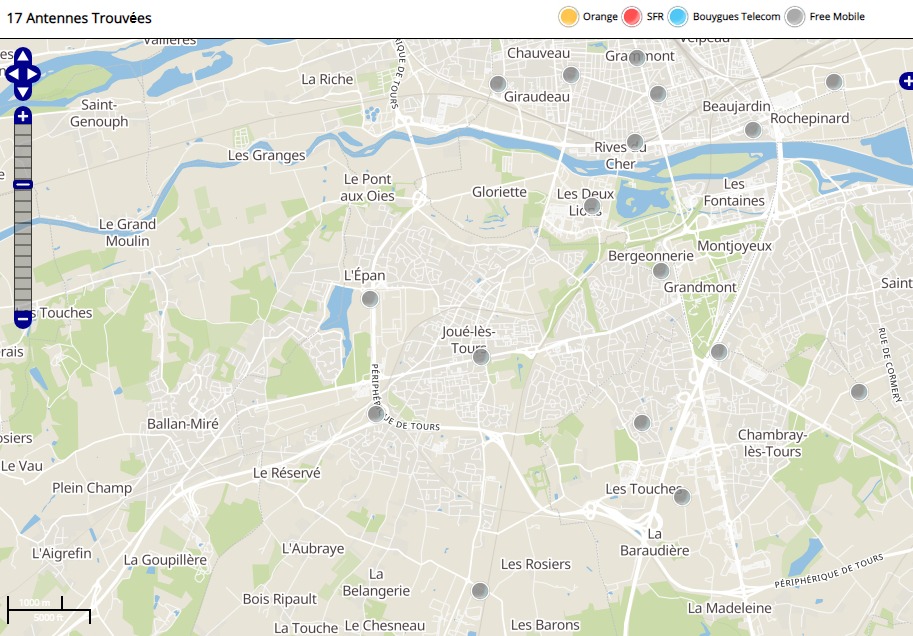Pan the map up with the arrow
Screen dimensions: 913x636
pyautogui.click(x=23, y=56)
